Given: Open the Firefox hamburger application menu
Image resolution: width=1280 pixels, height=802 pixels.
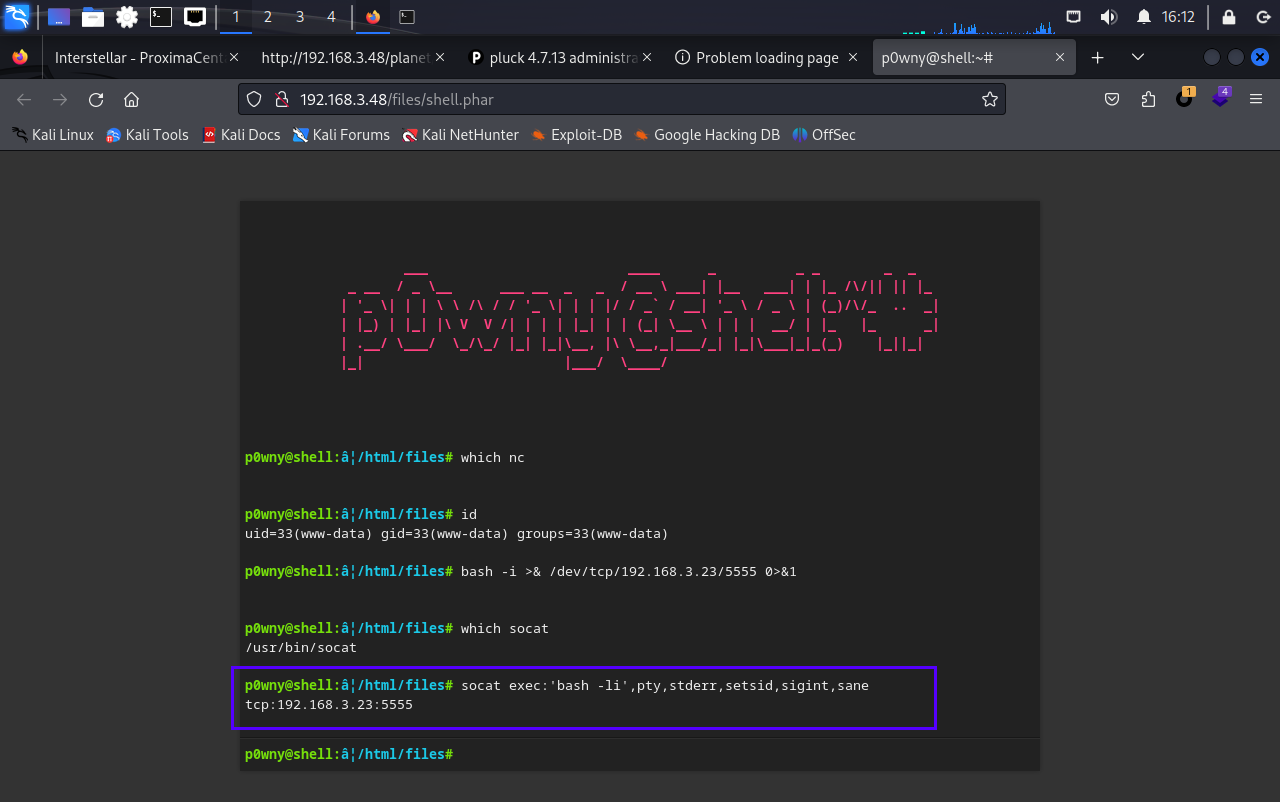Looking at the screenshot, I should tap(1257, 99).
